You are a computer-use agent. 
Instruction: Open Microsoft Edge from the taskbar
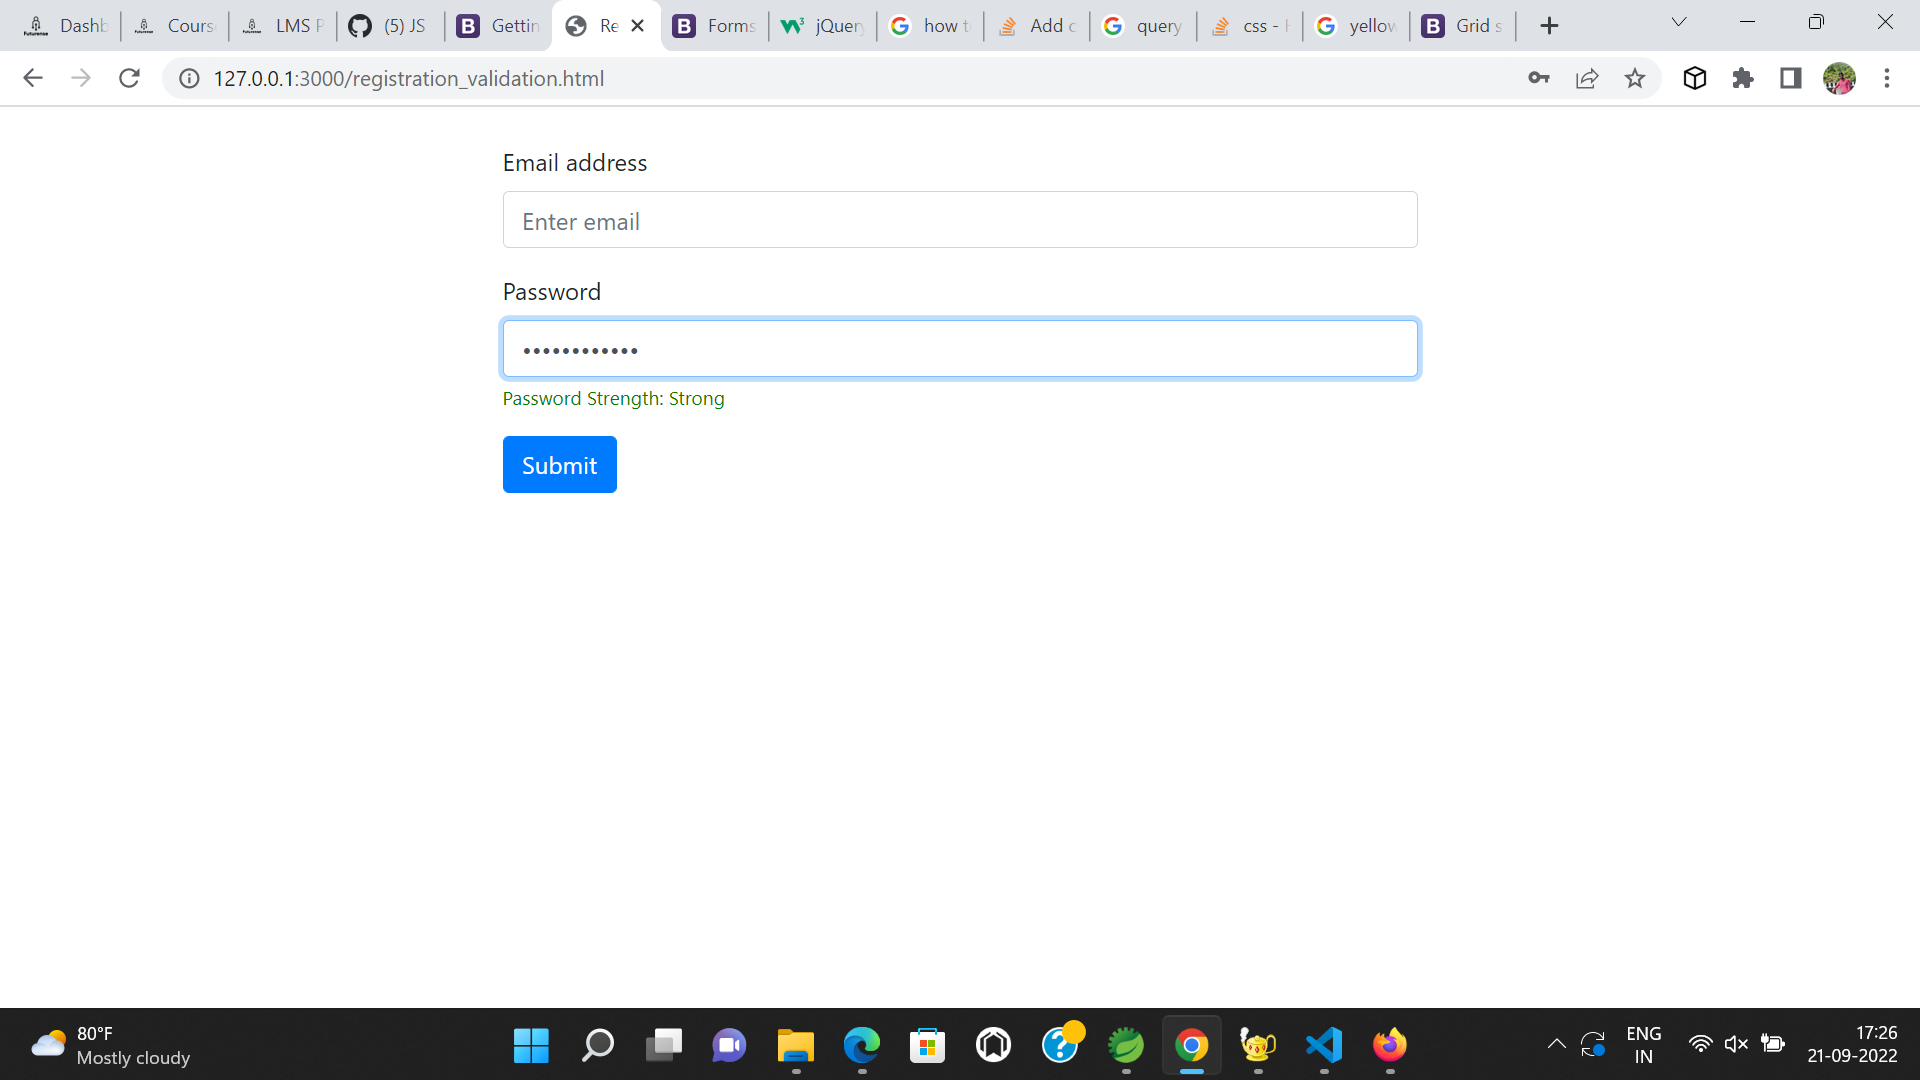[x=860, y=1044]
